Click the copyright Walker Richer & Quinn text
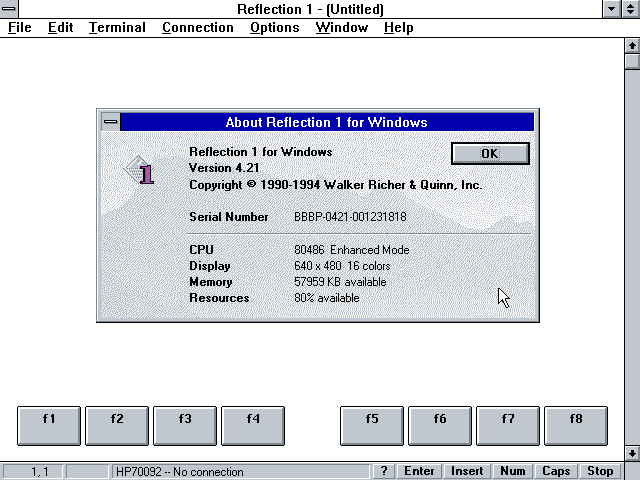Screen dimensions: 640x480 336,185
